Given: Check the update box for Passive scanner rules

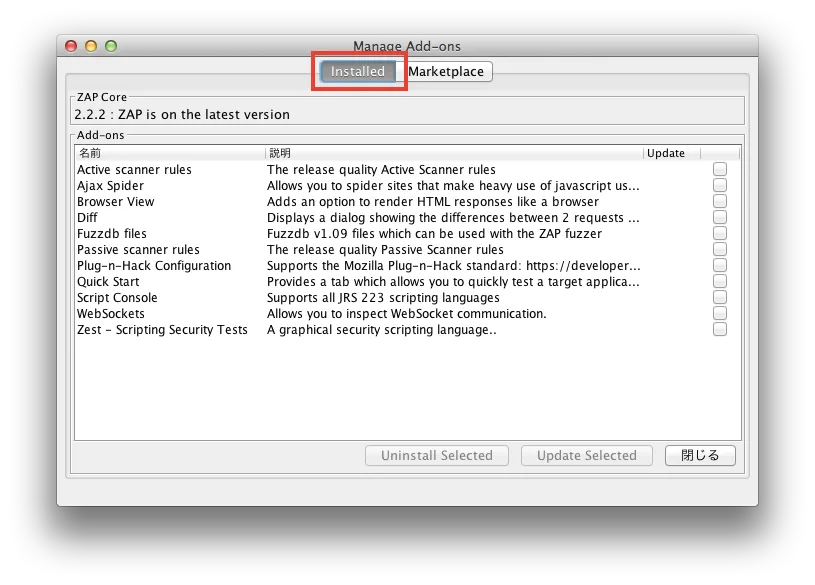Looking at the screenshot, I should (x=719, y=249).
